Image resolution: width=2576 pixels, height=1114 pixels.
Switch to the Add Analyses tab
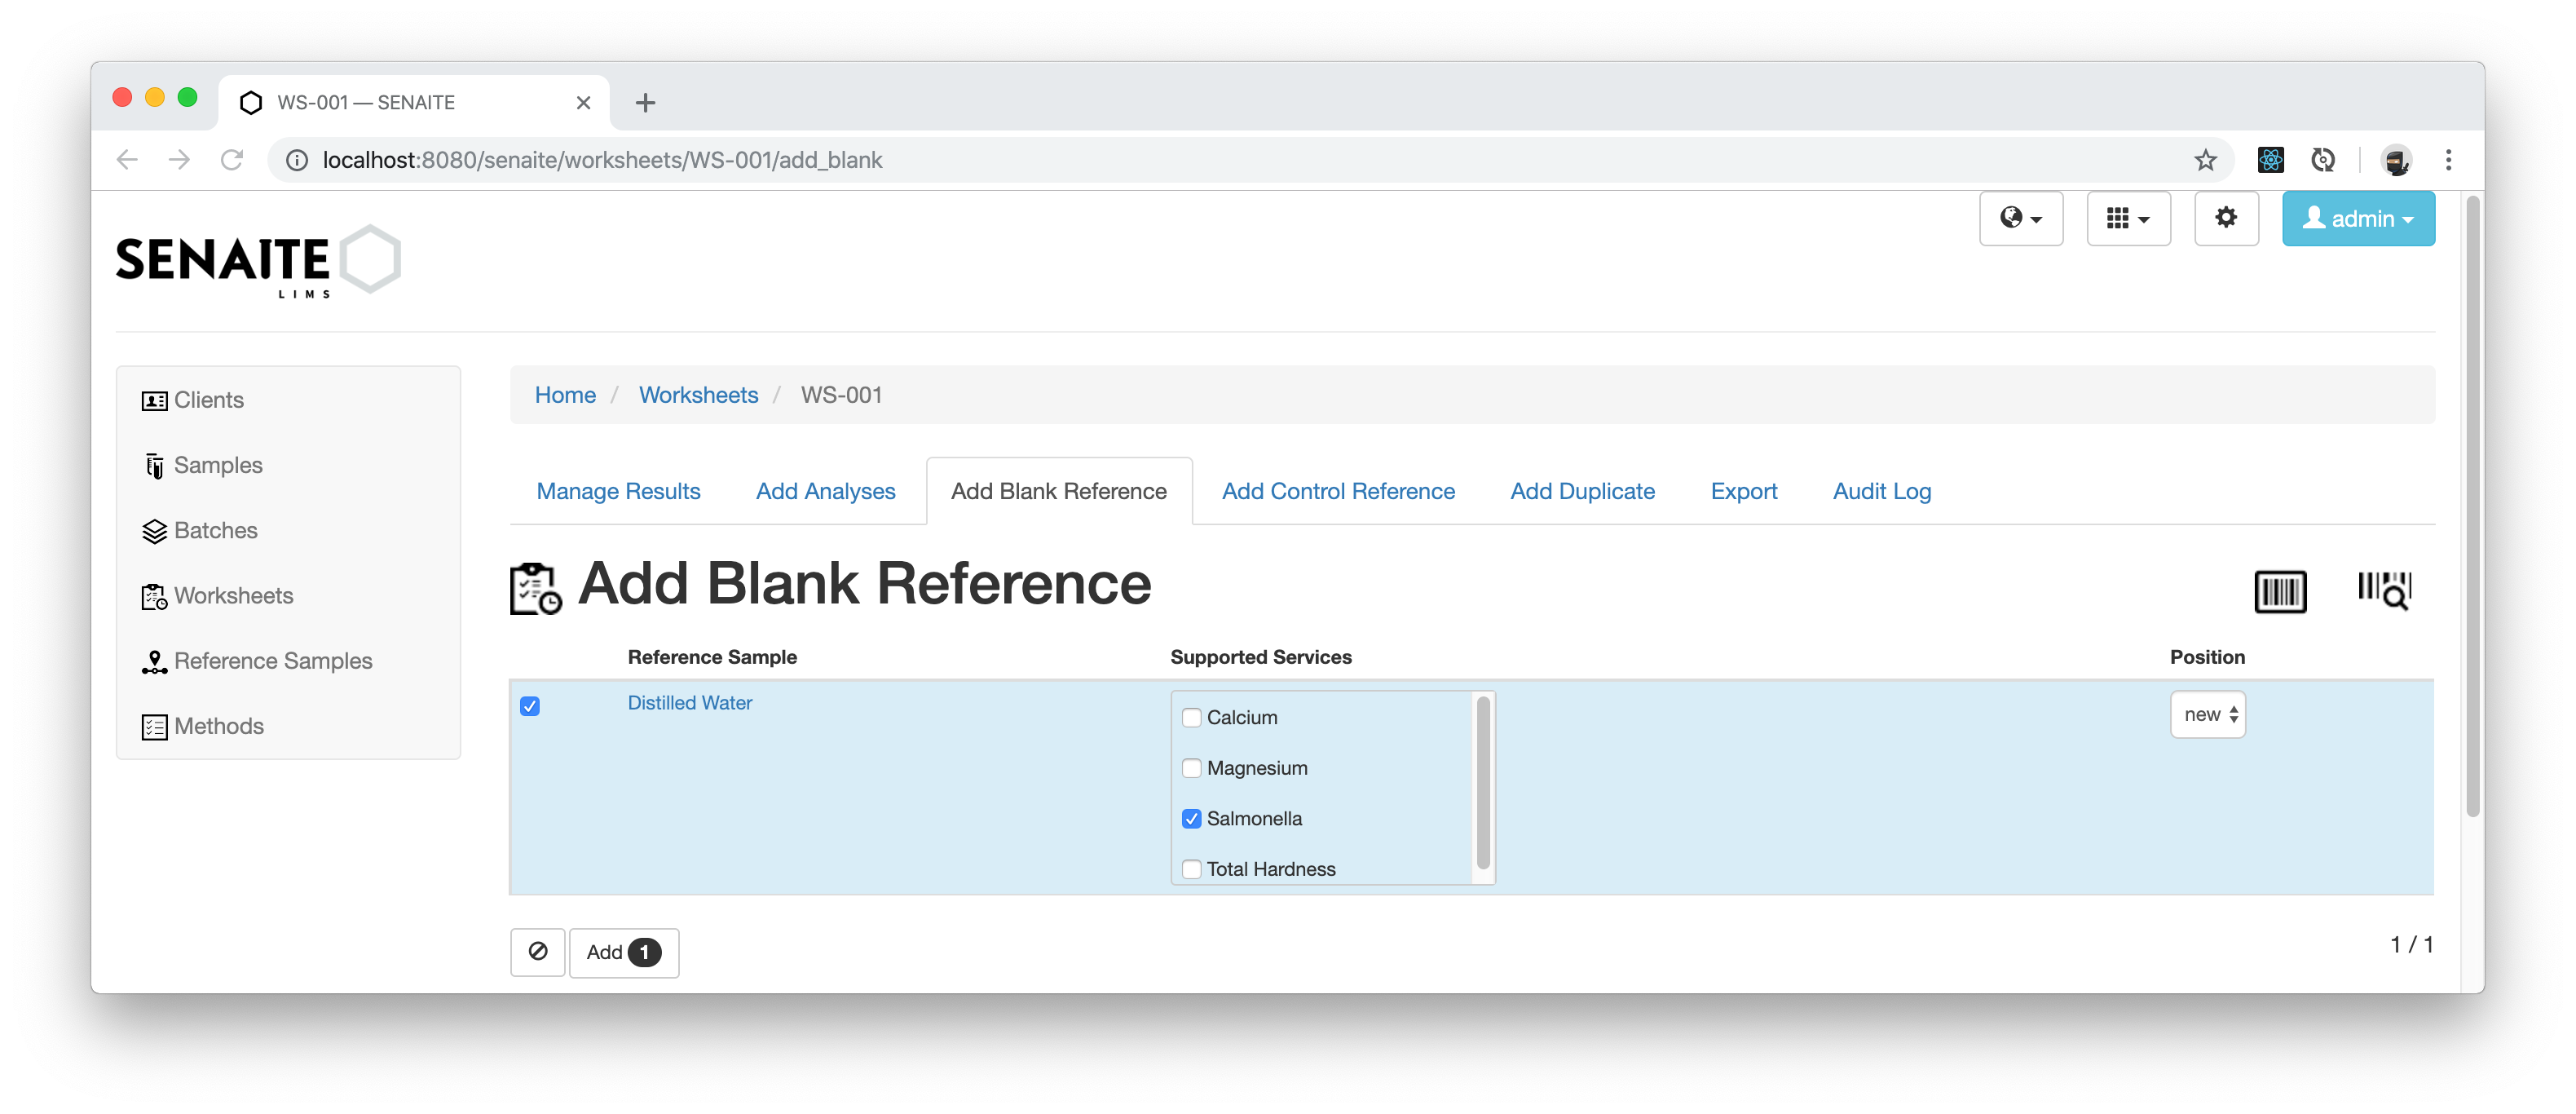[x=825, y=491]
